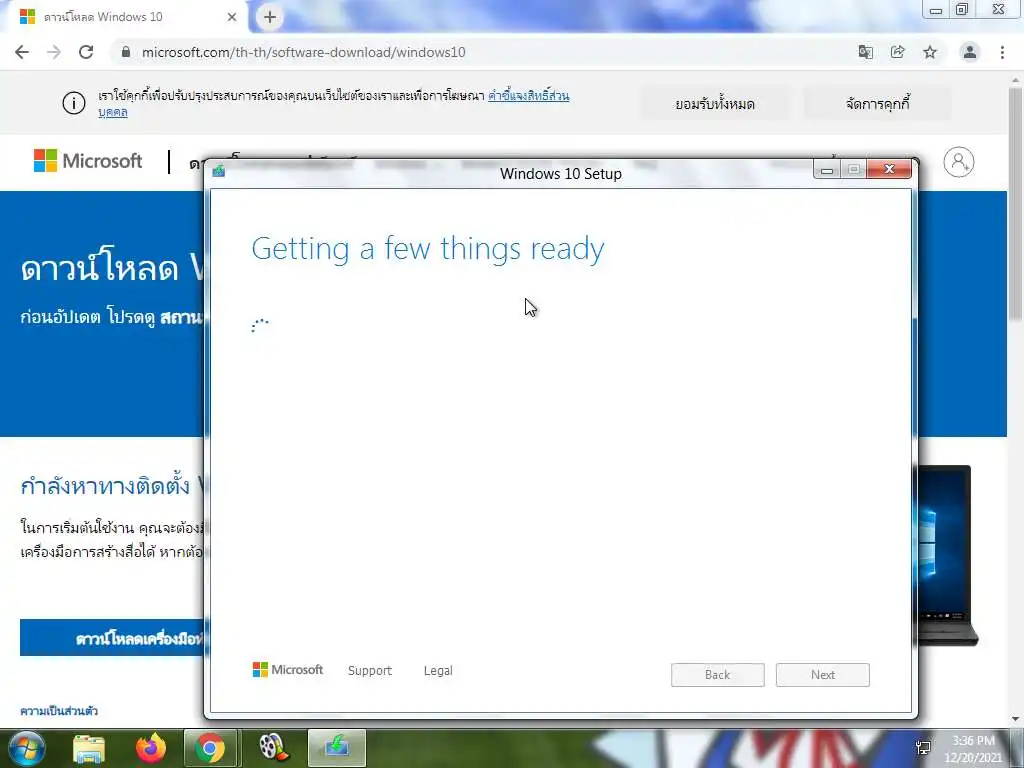Minimize the Chrome browser window
1024x768 pixels.
[936, 10]
